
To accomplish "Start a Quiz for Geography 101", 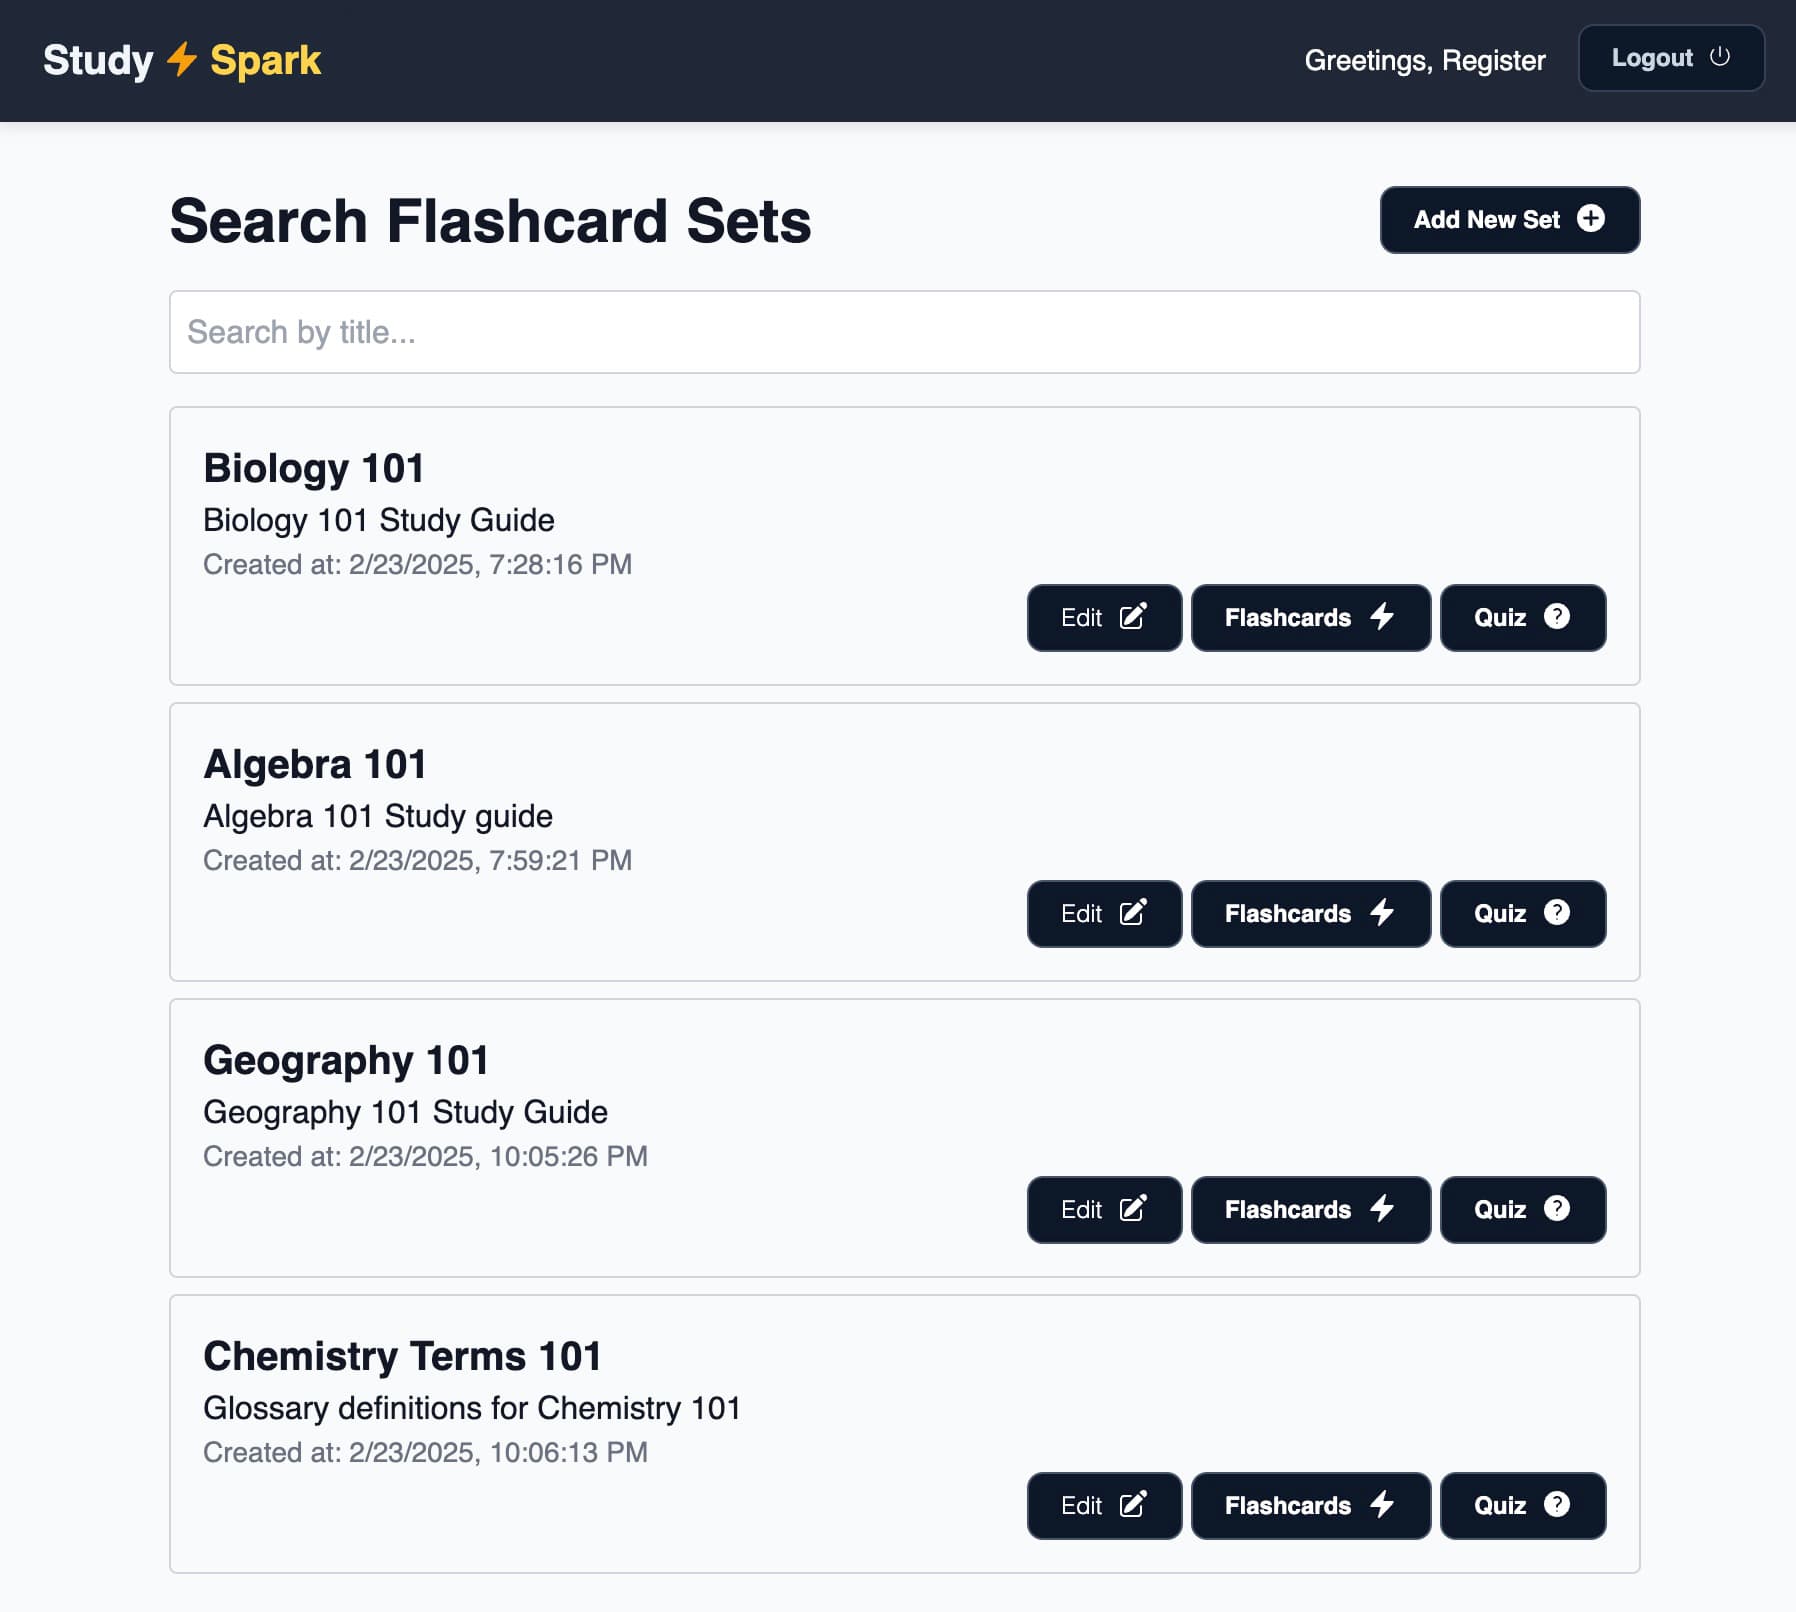I will 1522,1210.
